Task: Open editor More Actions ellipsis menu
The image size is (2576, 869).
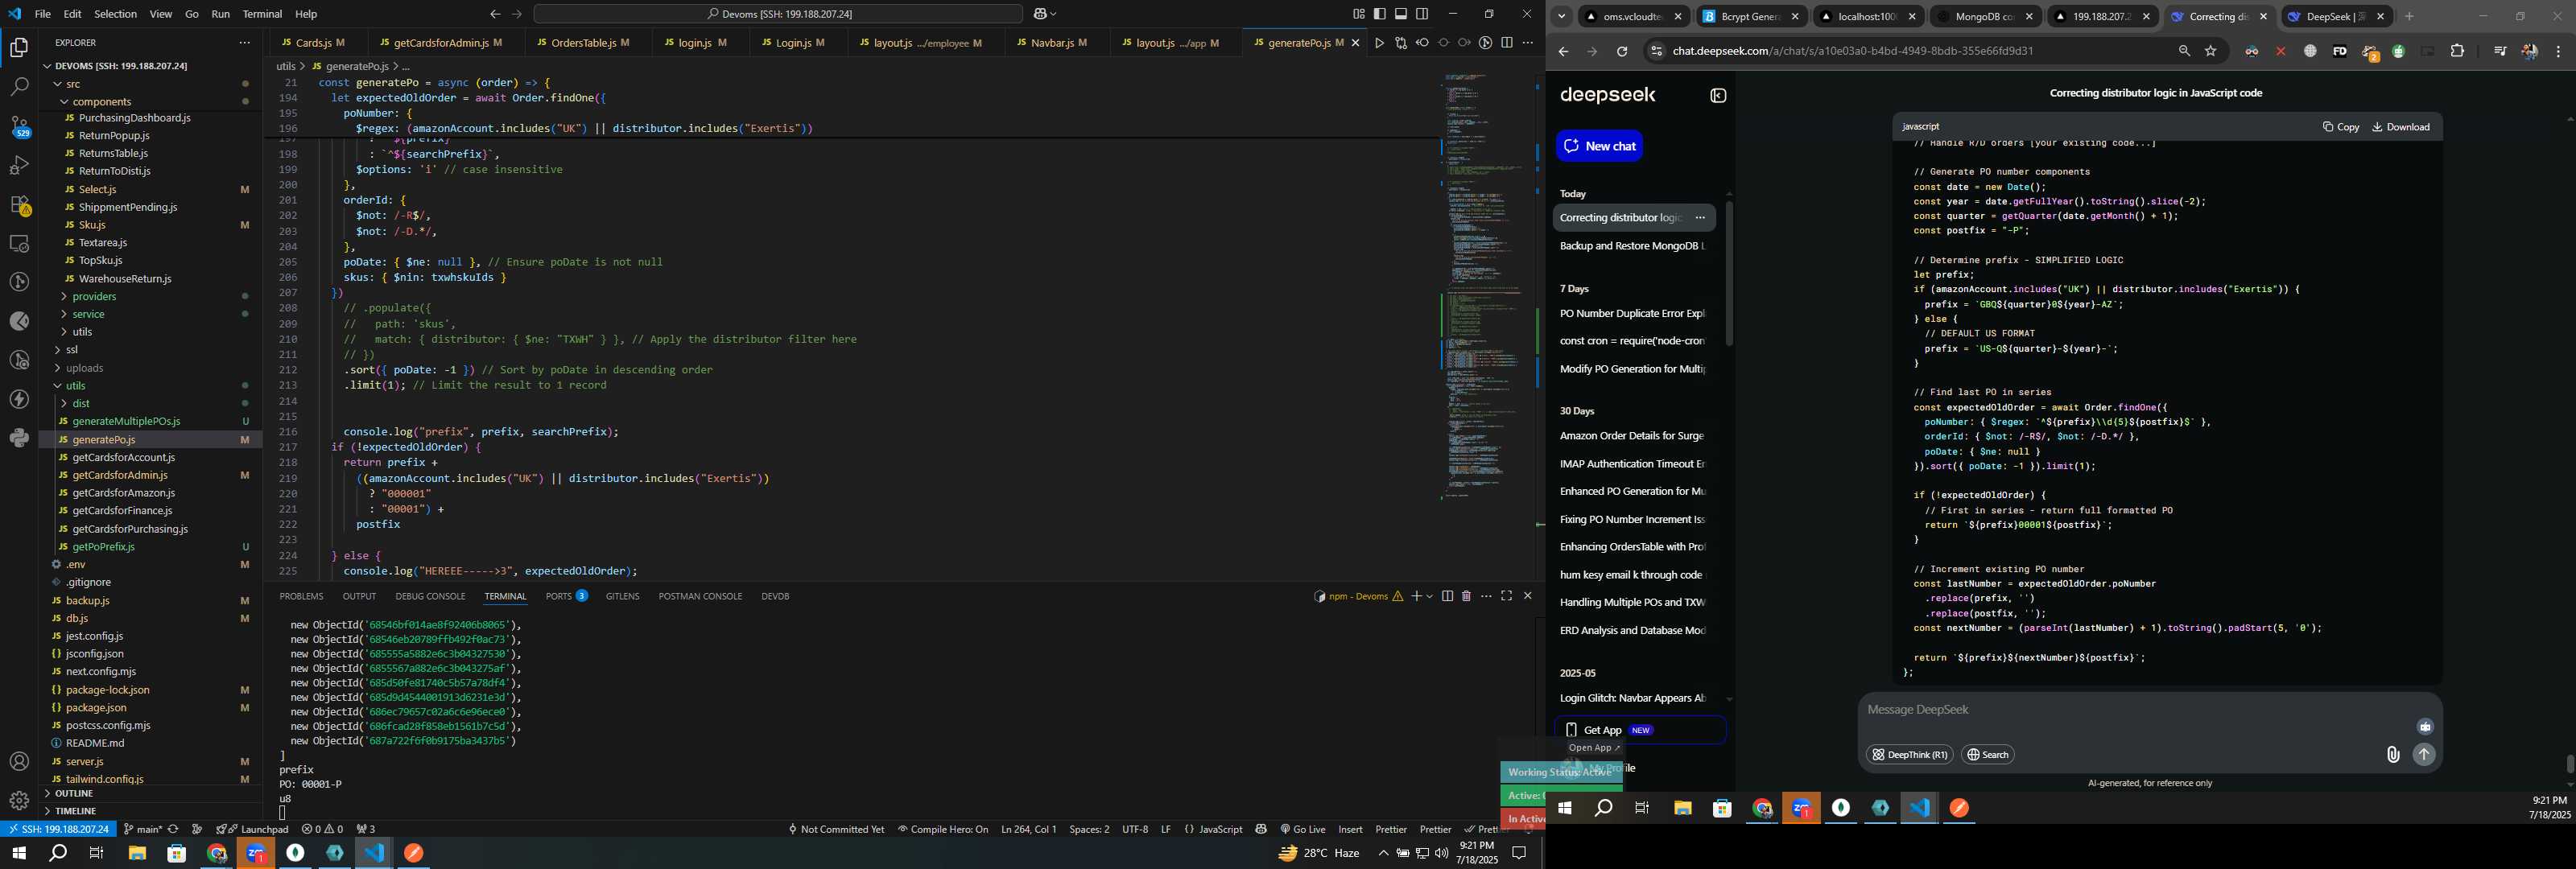Action: tap(1527, 43)
